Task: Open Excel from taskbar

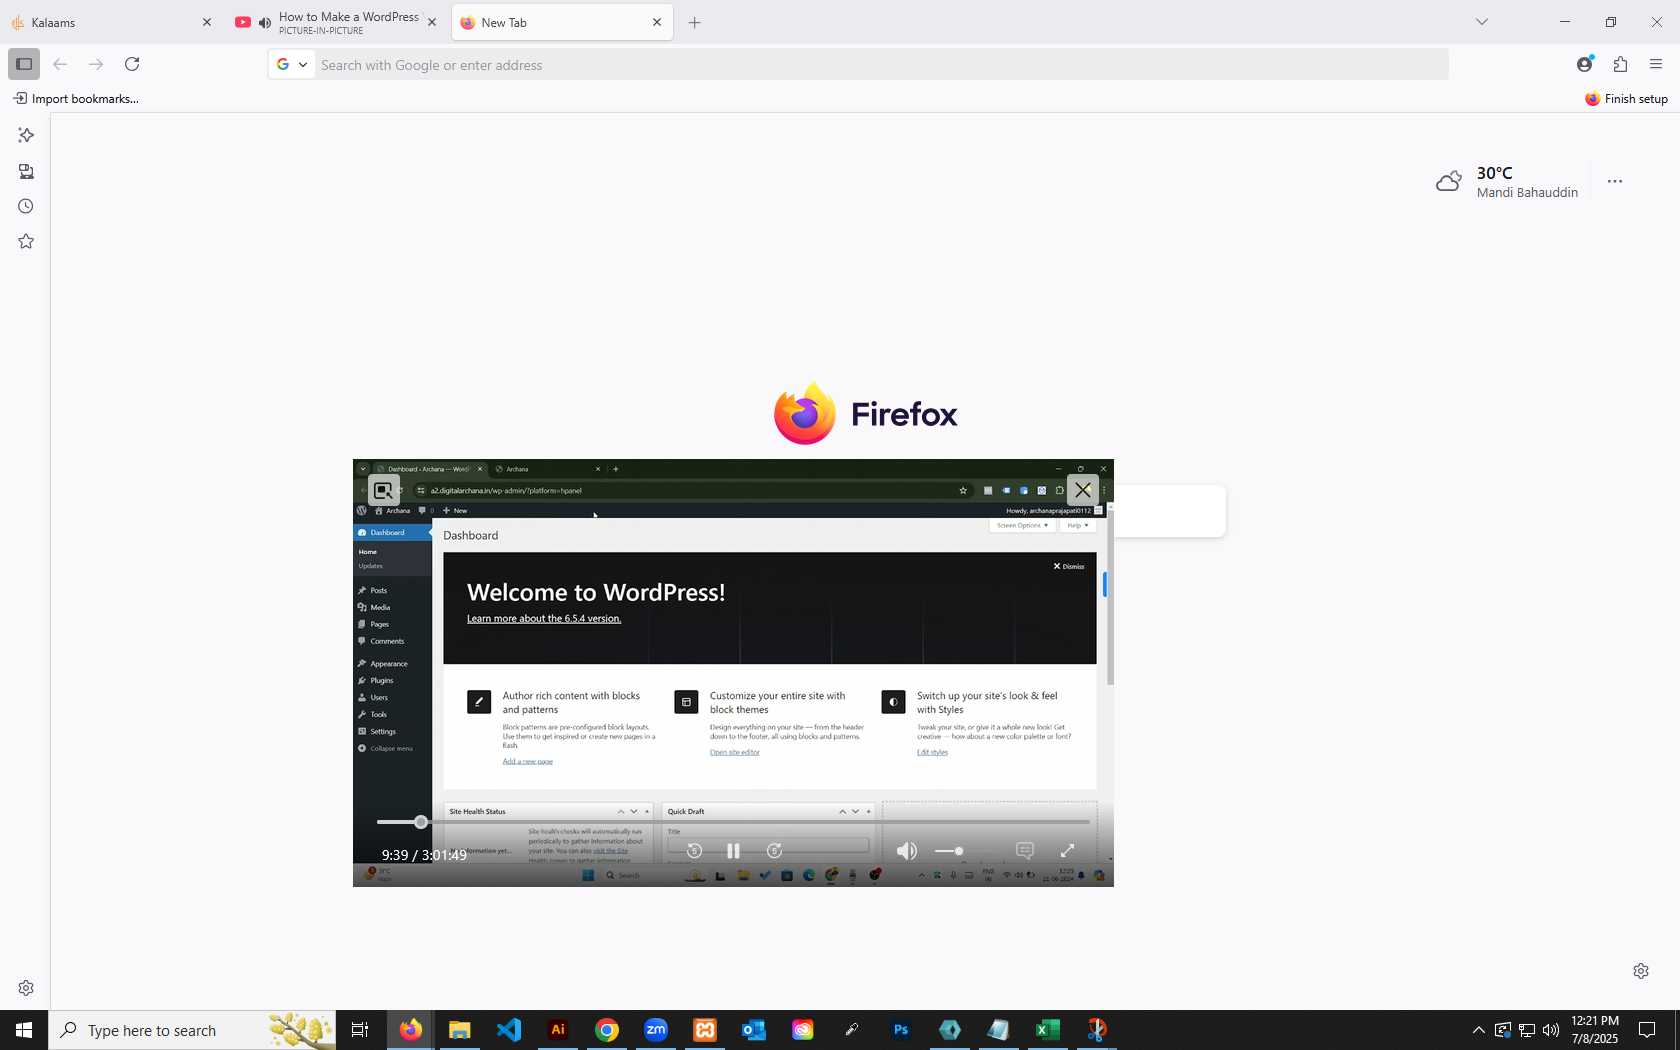Action: (1048, 1030)
